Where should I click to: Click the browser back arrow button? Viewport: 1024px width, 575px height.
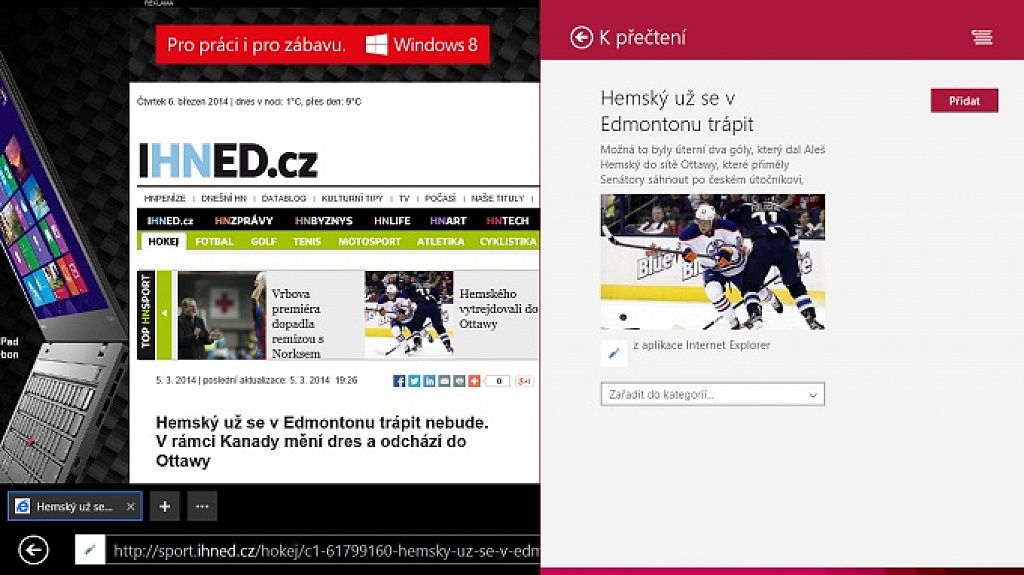(x=33, y=550)
